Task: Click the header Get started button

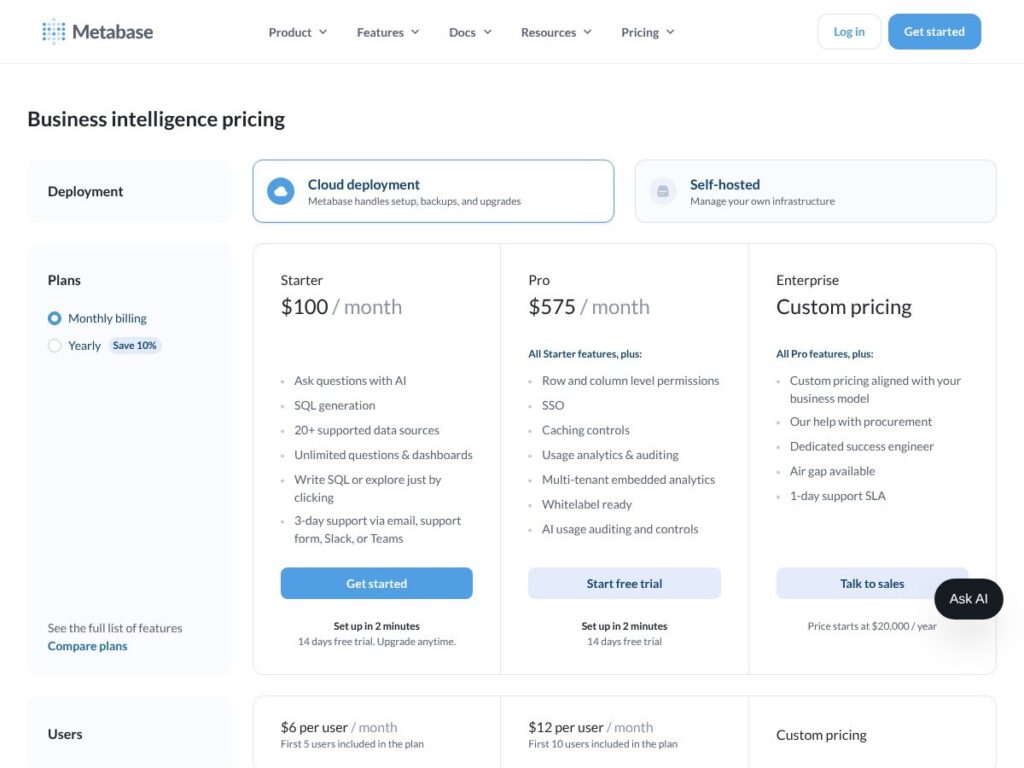Action: (x=935, y=31)
